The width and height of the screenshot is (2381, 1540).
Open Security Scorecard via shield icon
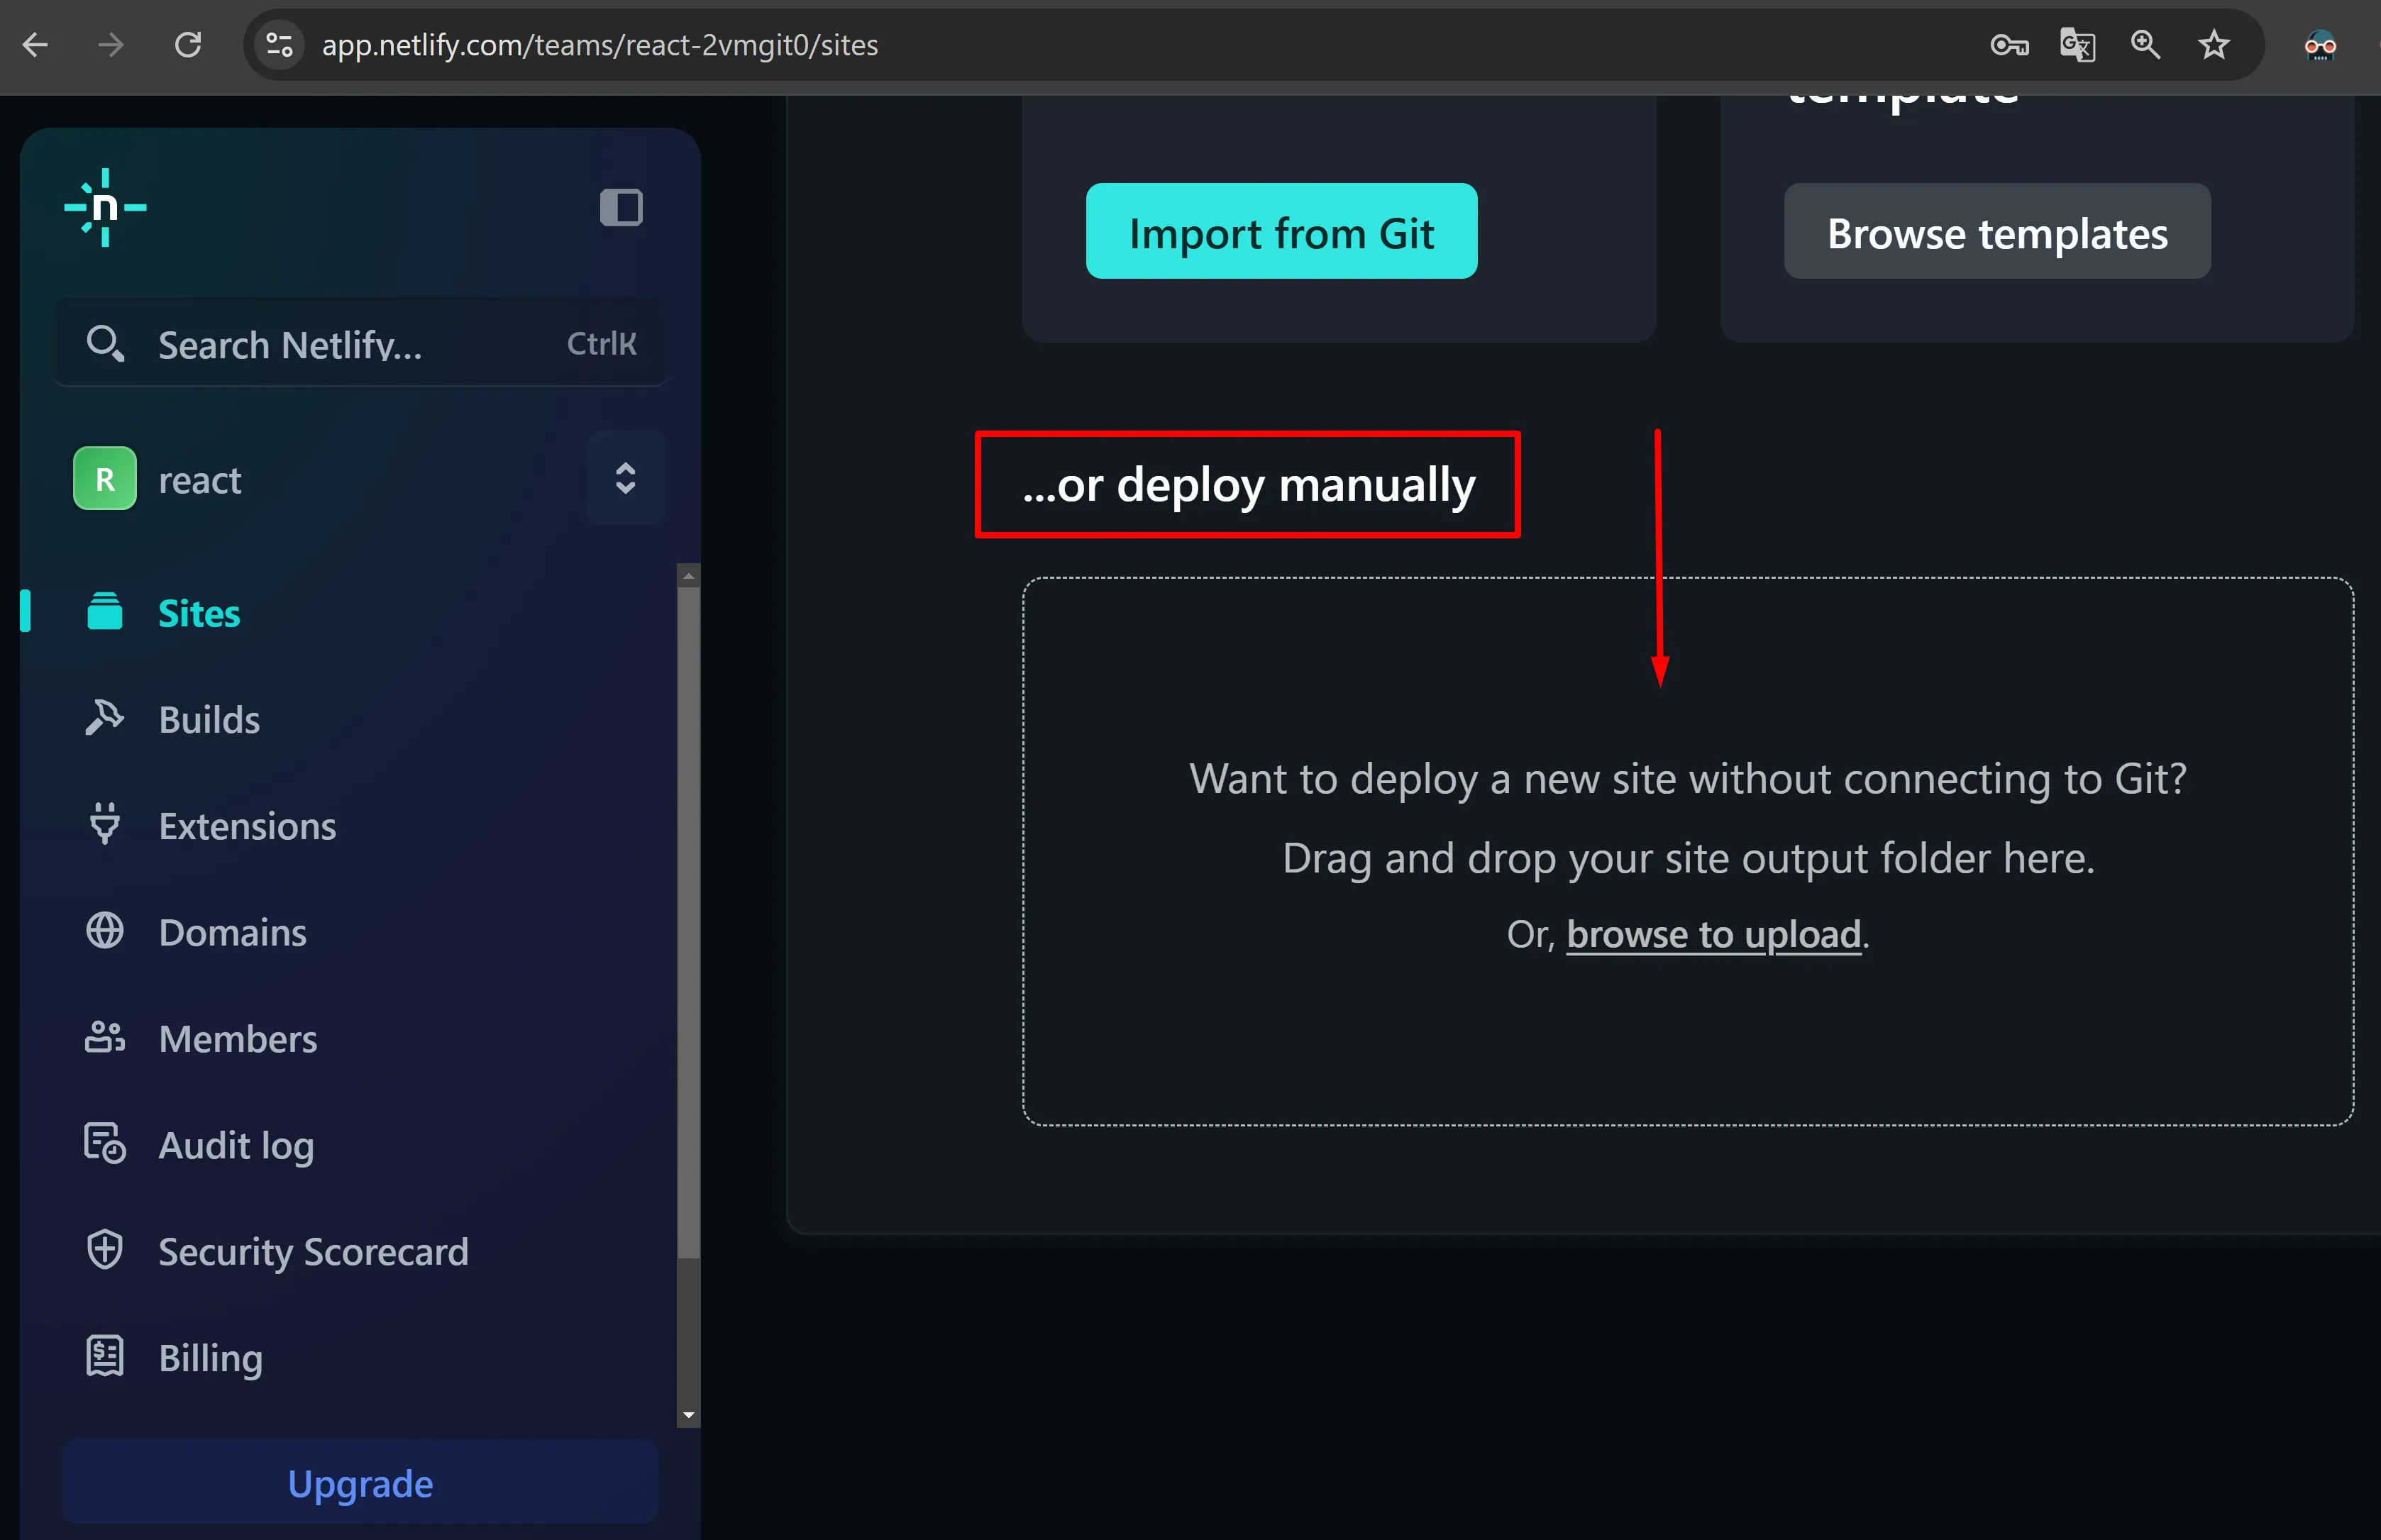click(104, 1250)
